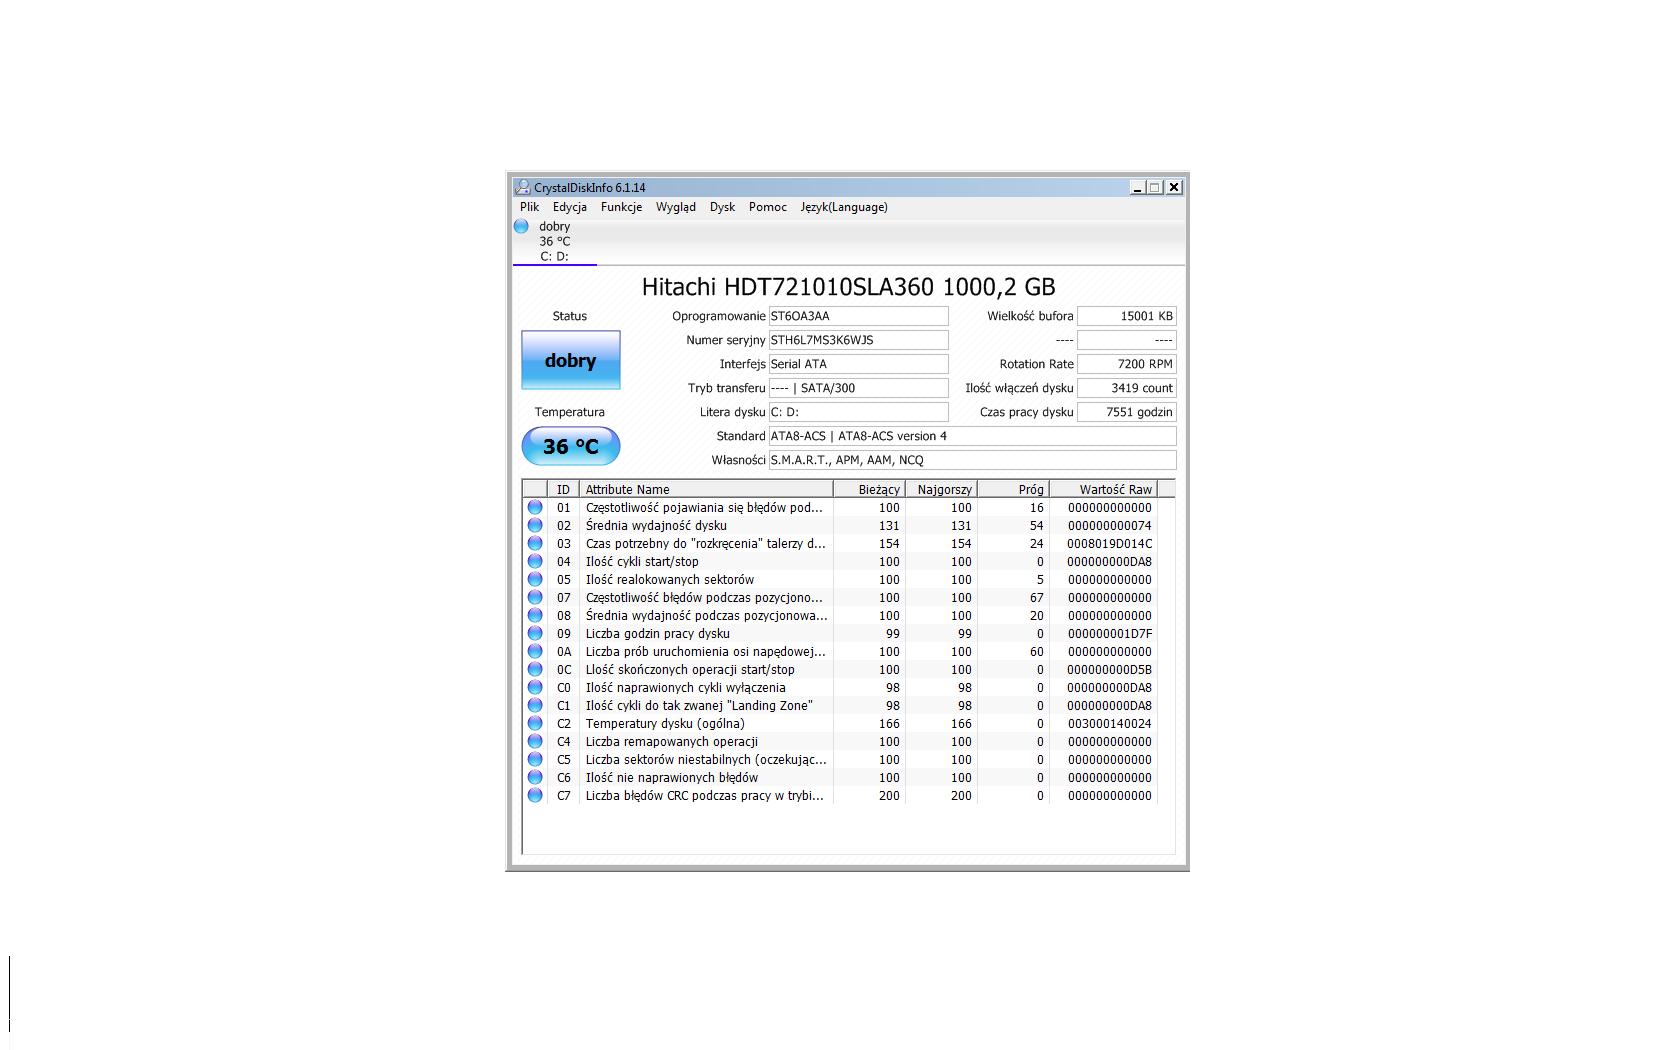Open the Wygląd menu
The image size is (1680, 1050).
click(x=676, y=207)
